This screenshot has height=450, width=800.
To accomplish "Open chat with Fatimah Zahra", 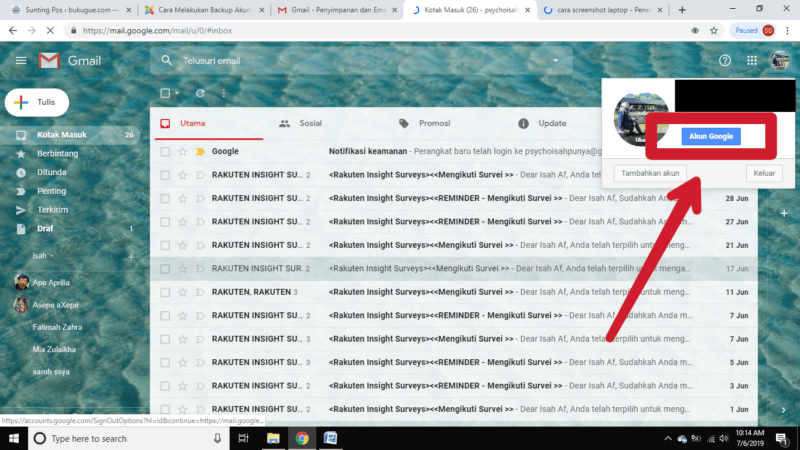I will click(57, 327).
